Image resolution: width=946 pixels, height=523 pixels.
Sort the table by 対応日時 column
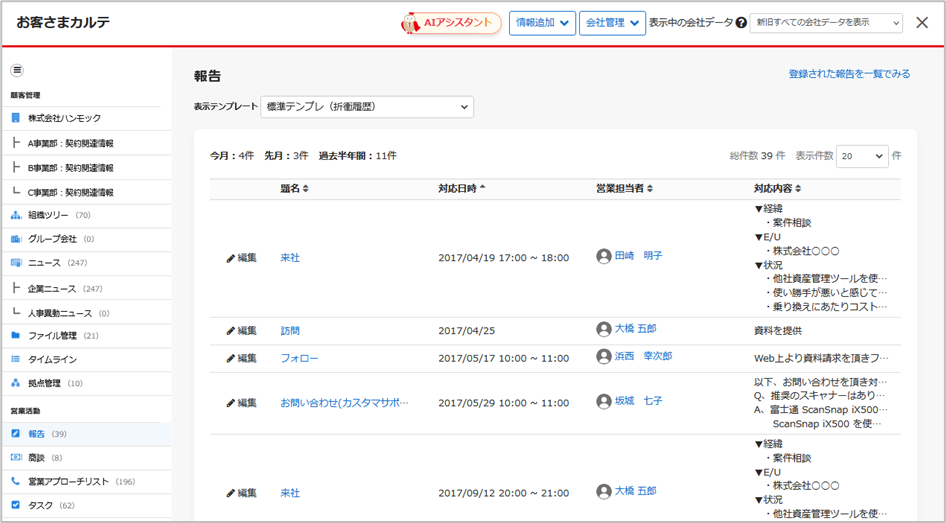[x=462, y=188]
